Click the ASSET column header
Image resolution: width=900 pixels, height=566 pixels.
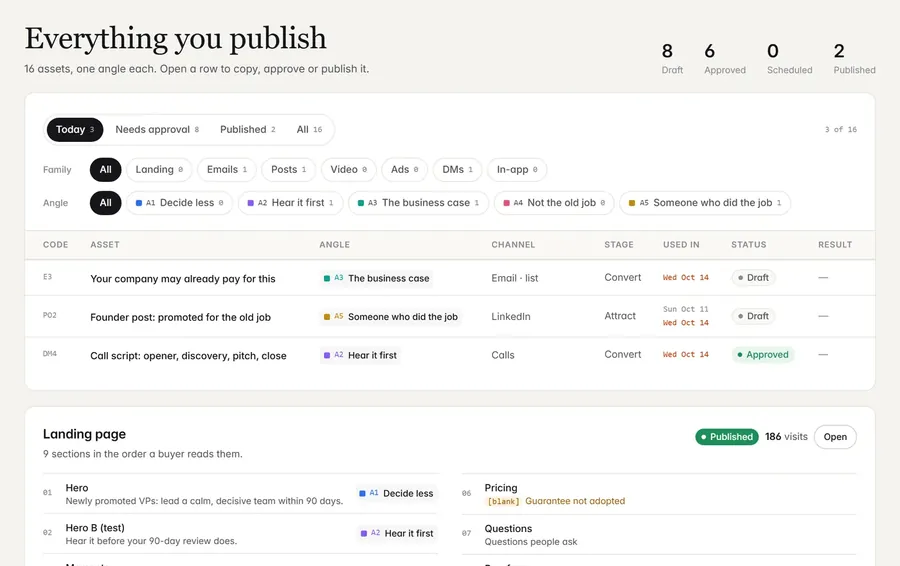click(x=105, y=245)
